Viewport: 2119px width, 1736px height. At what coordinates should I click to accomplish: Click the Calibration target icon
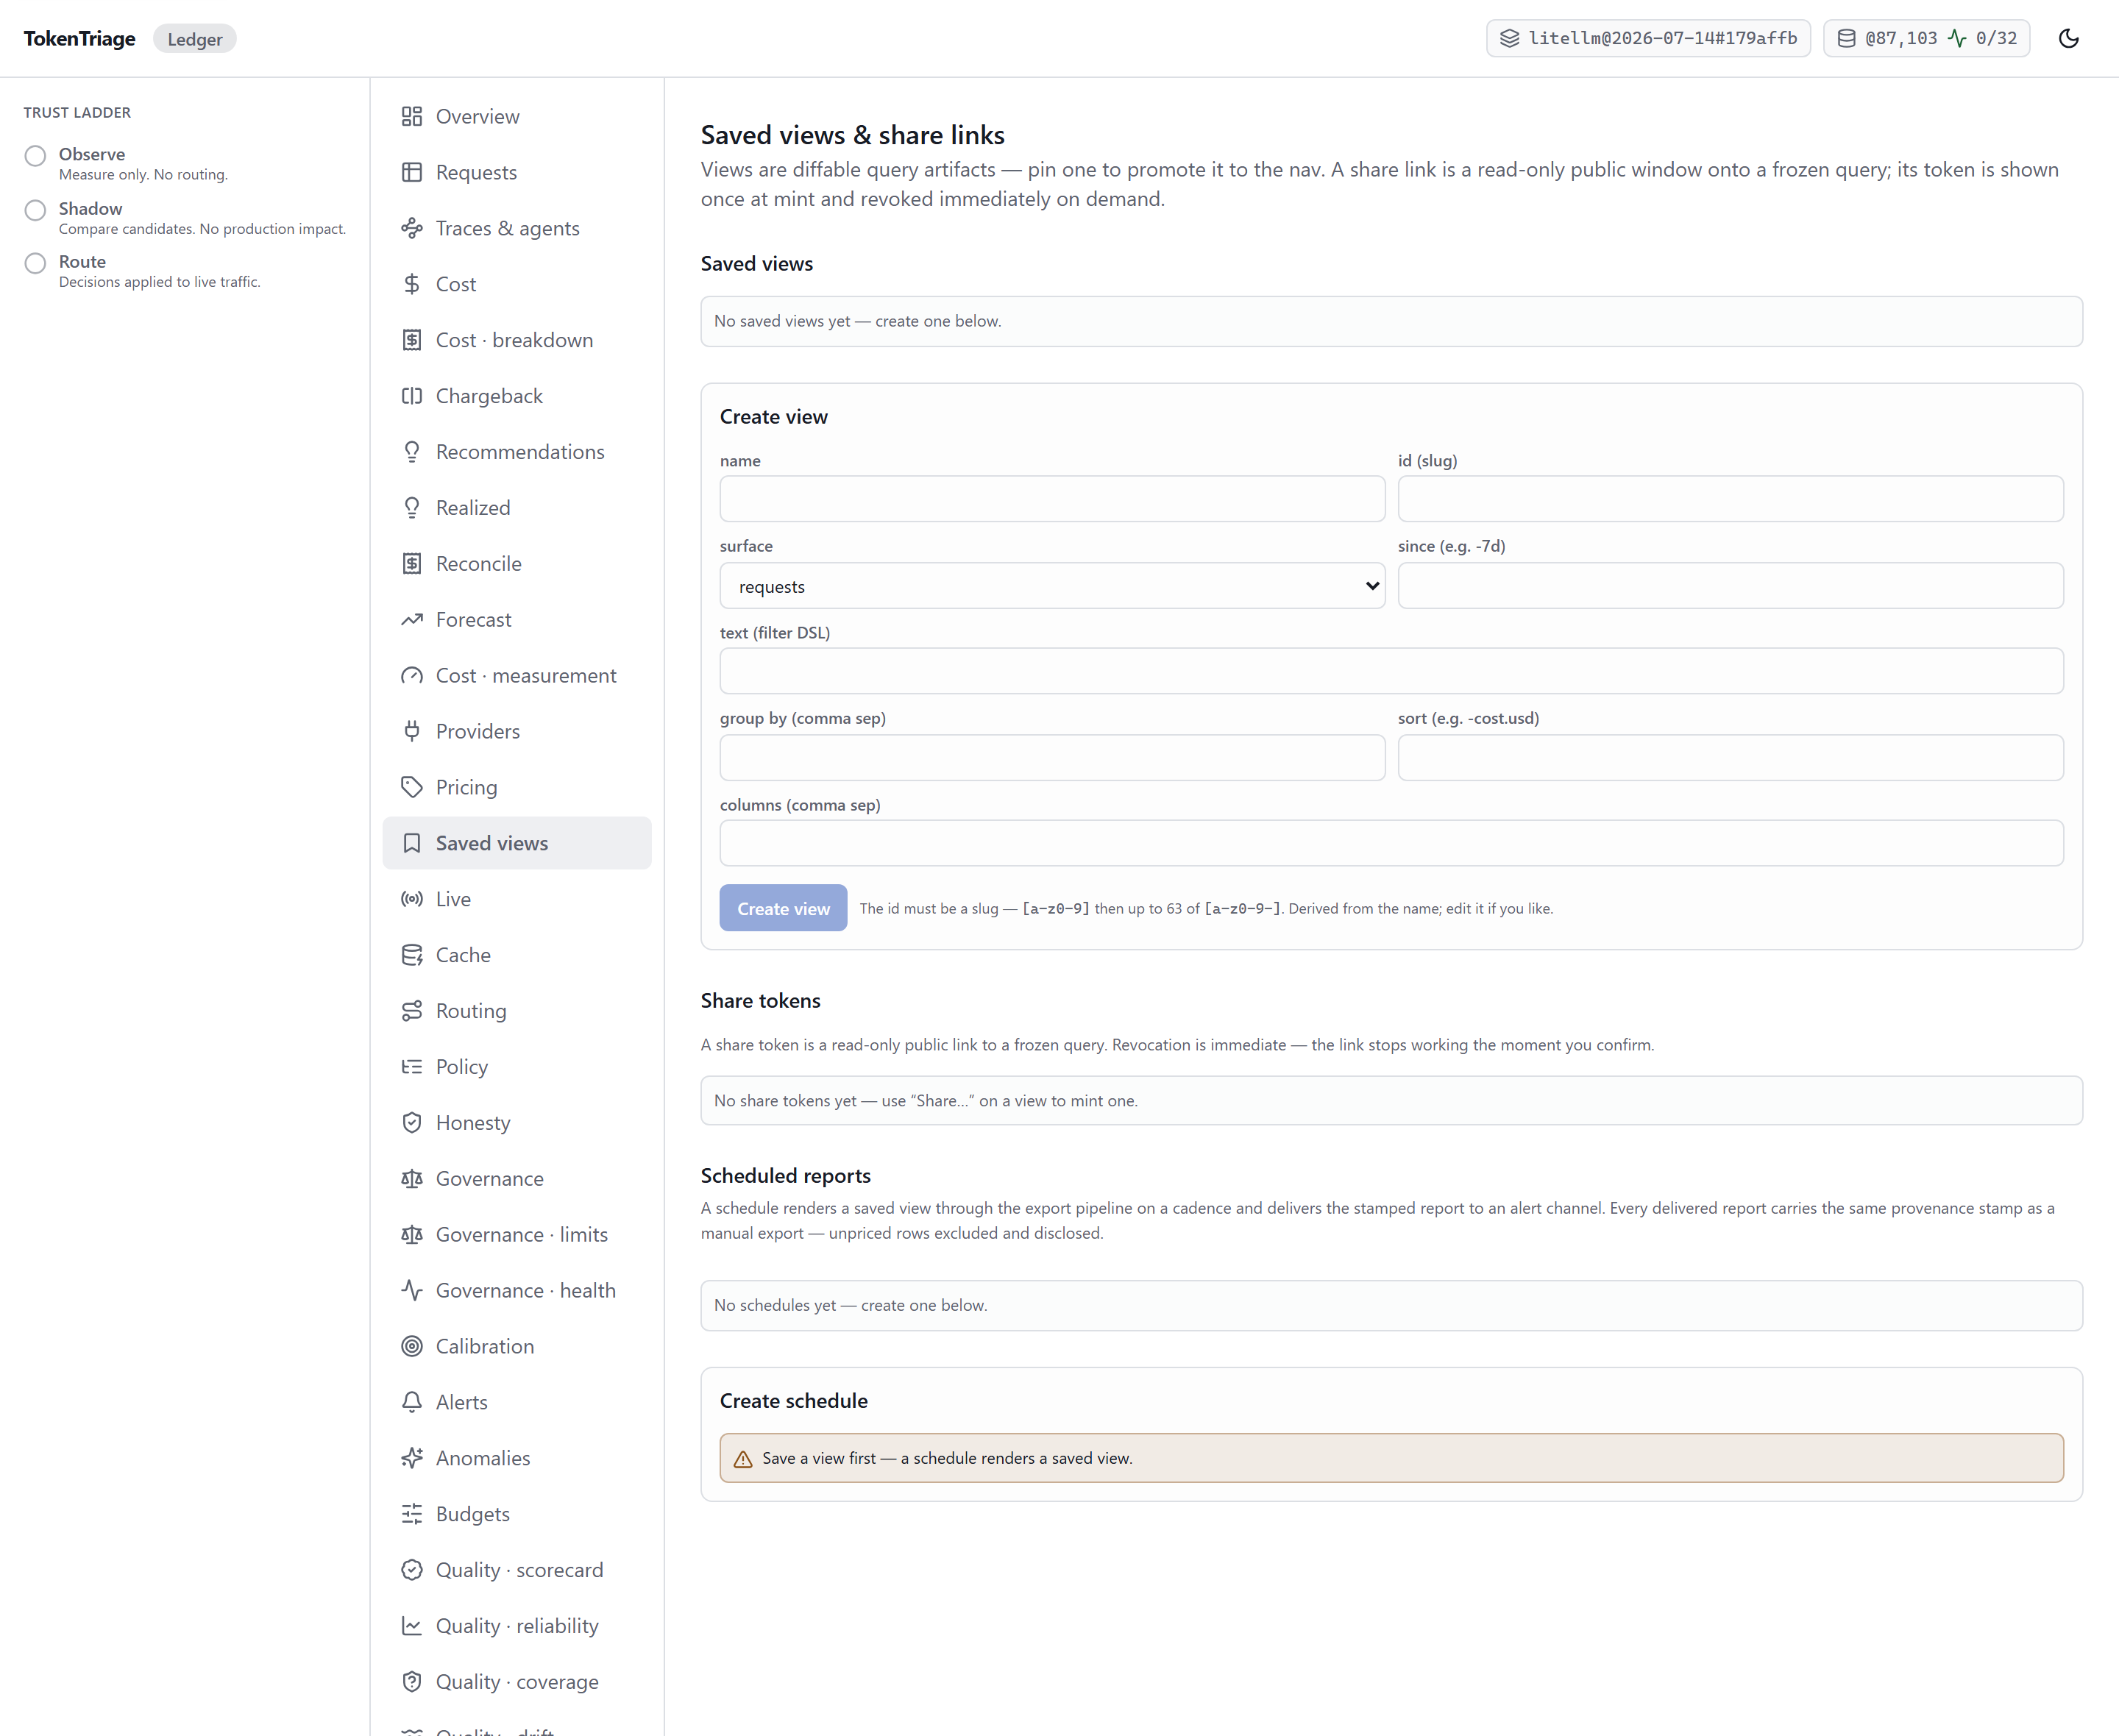tap(412, 1346)
